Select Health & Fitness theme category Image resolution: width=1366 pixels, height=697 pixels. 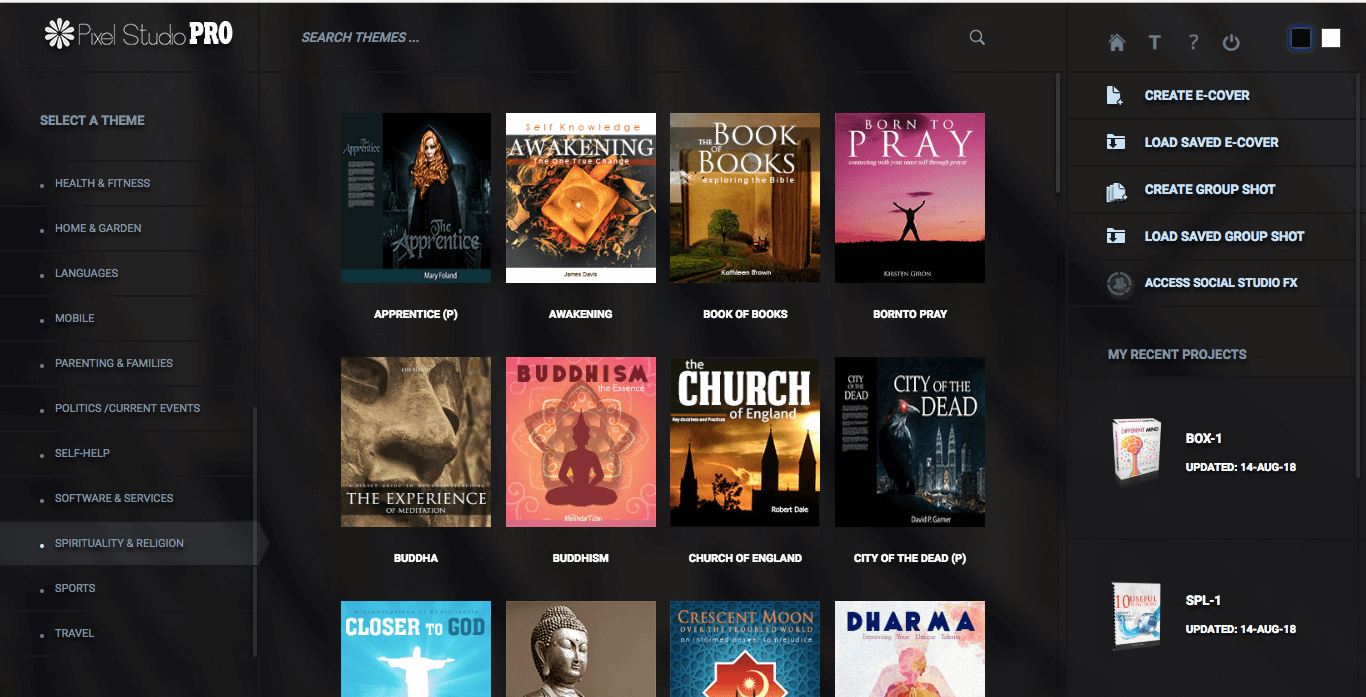point(102,183)
